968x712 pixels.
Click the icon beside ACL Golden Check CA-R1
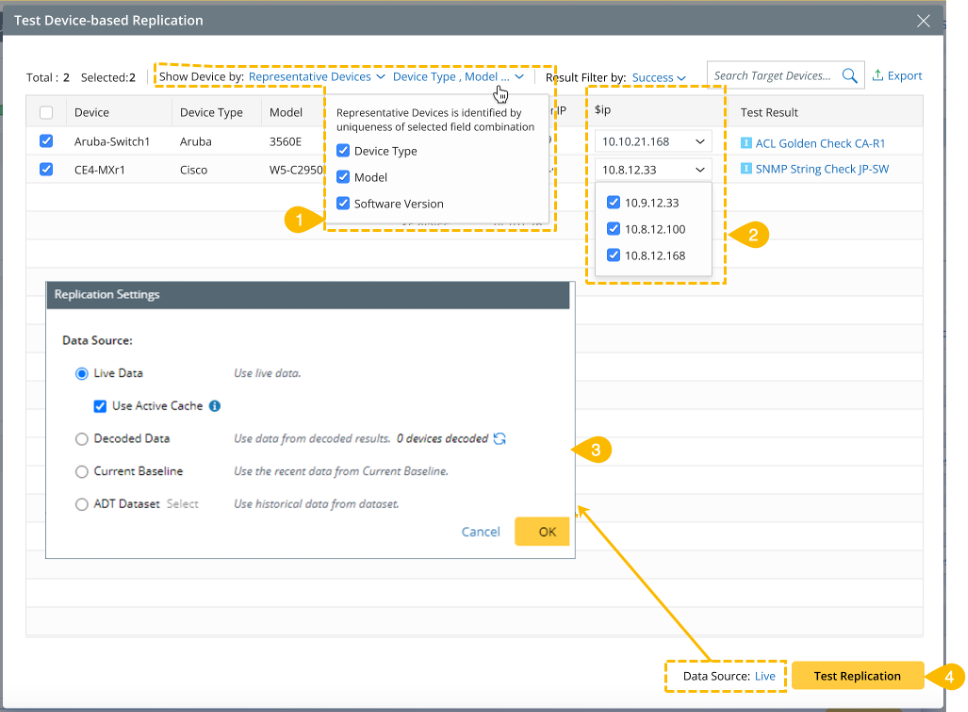click(746, 143)
